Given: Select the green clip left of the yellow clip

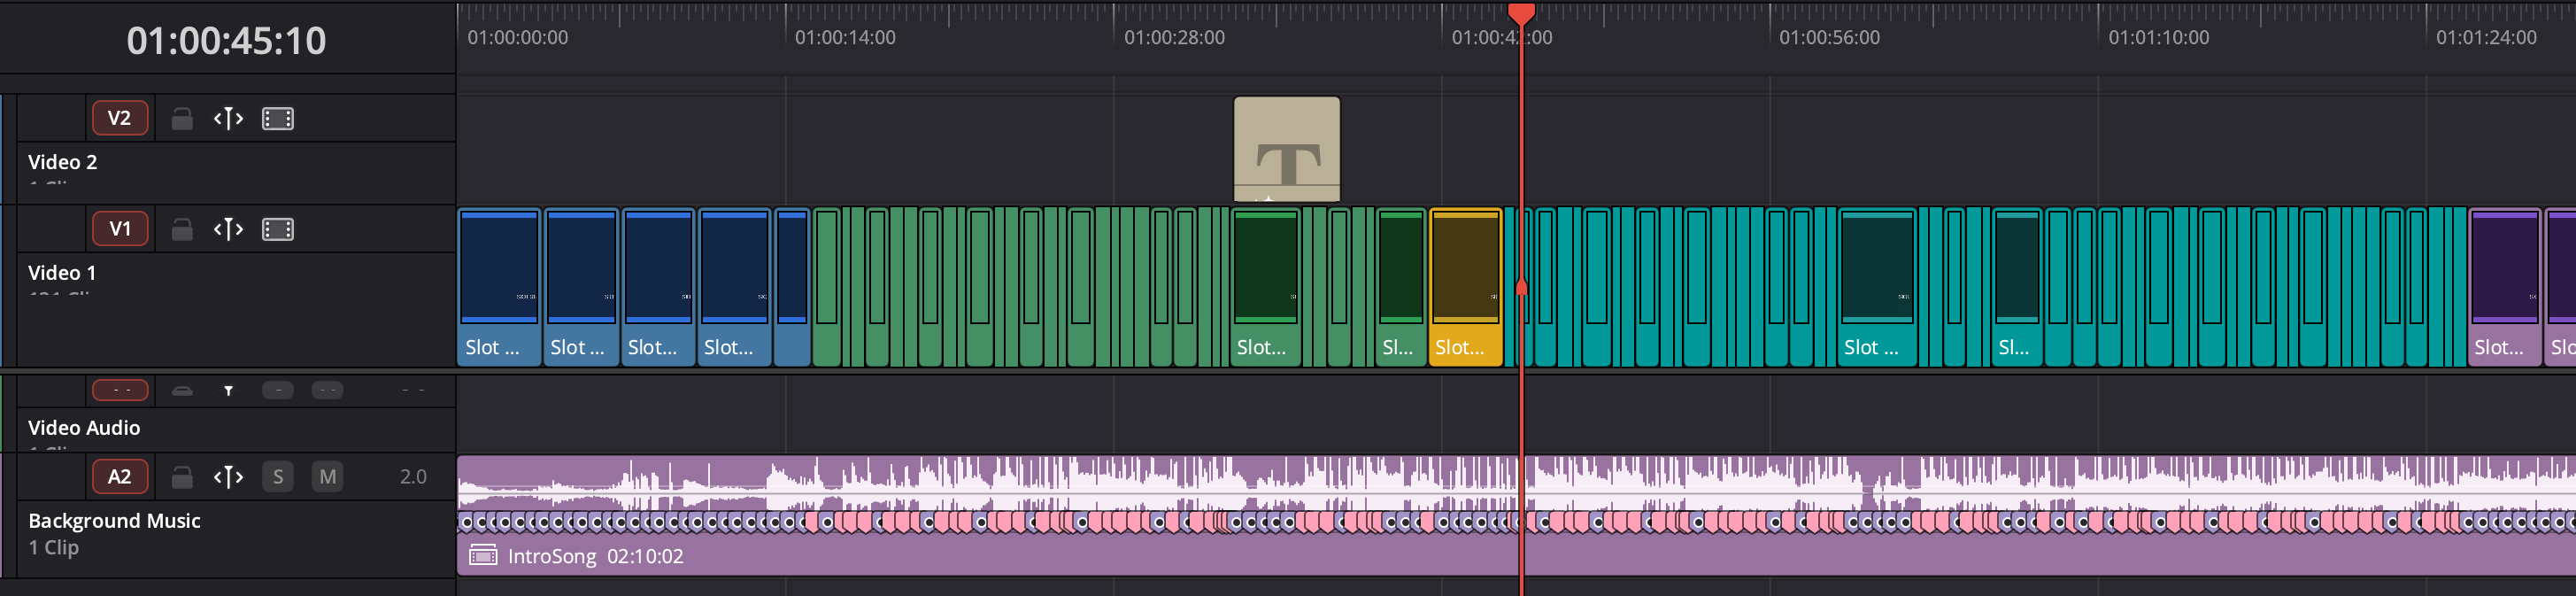Looking at the screenshot, I should click(x=1401, y=287).
